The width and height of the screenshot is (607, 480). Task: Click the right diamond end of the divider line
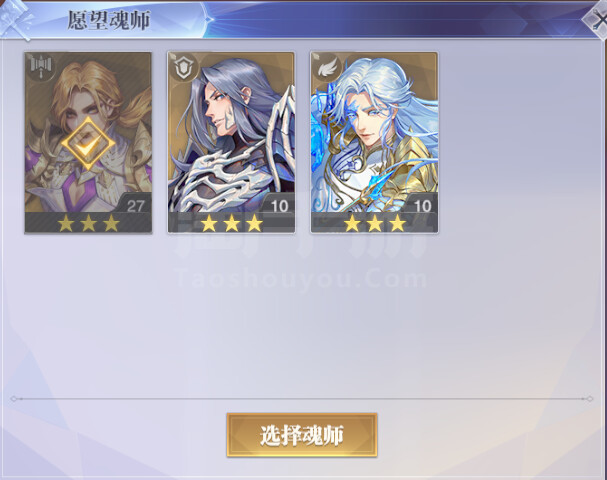tap(589, 399)
